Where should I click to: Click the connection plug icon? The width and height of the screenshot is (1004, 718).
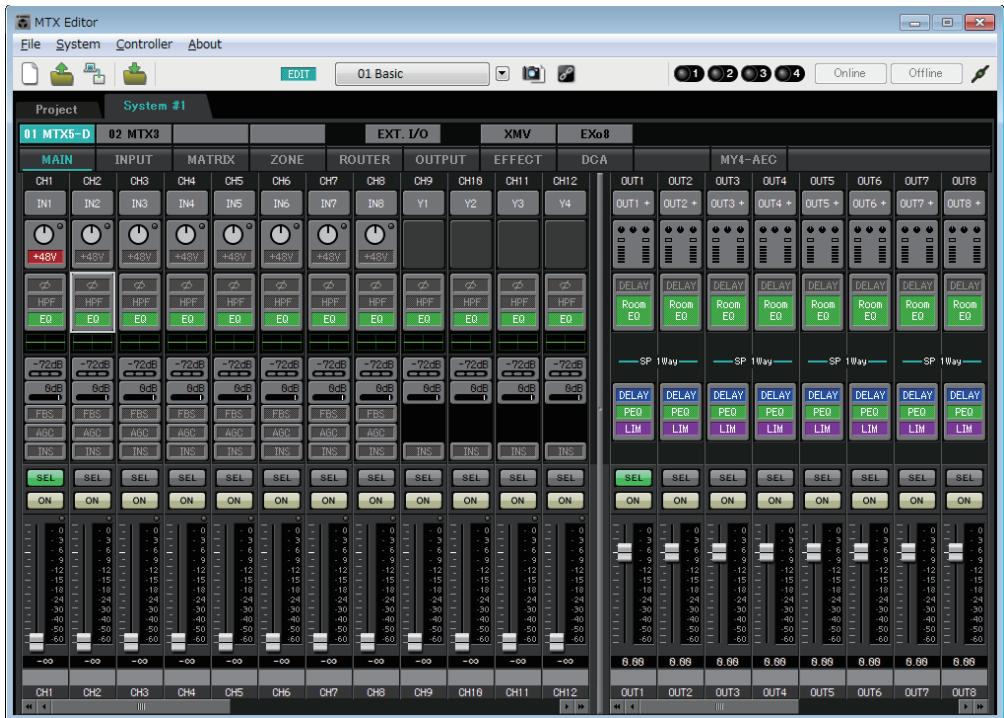pos(980,74)
